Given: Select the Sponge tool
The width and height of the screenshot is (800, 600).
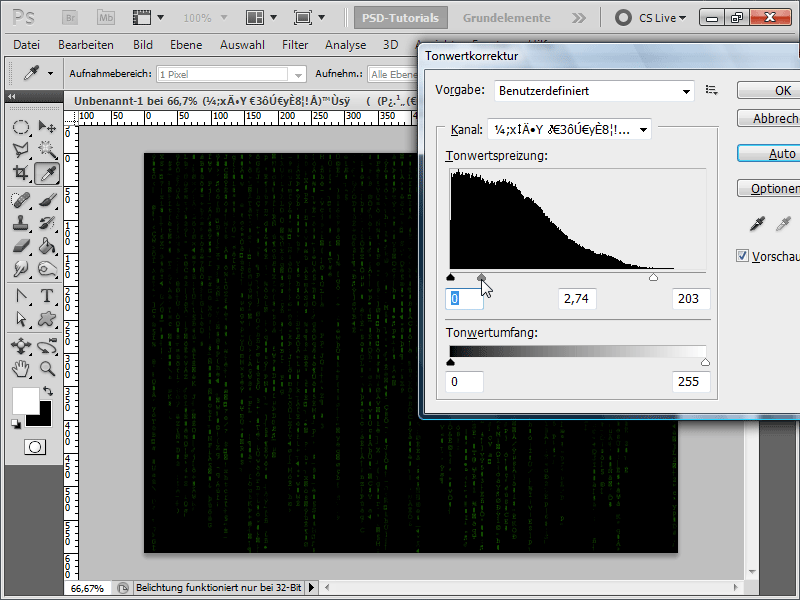Looking at the screenshot, I should 47,269.
